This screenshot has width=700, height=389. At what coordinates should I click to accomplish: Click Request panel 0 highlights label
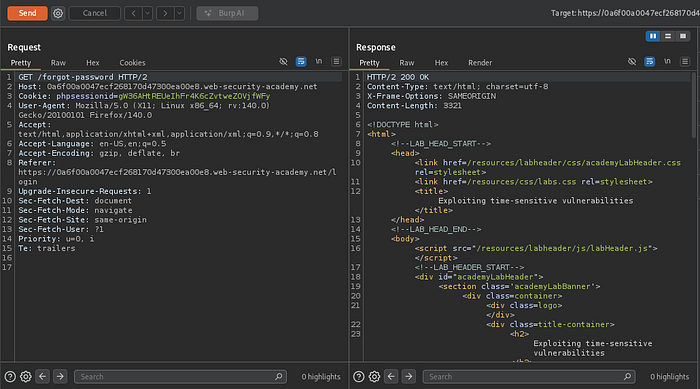(x=321, y=376)
